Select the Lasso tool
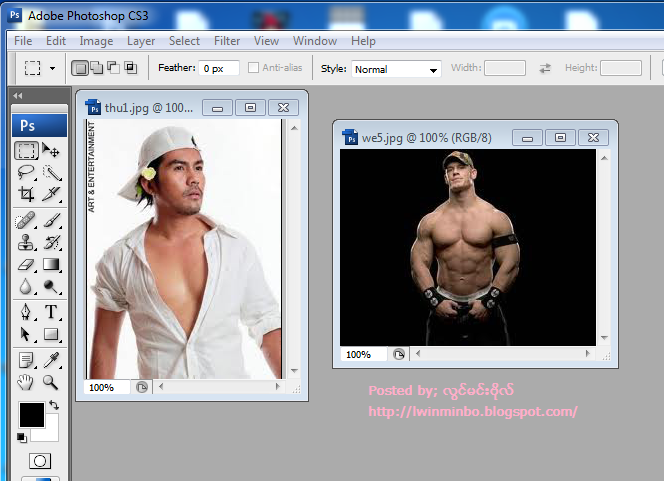664x481 pixels. pyautogui.click(x=26, y=172)
